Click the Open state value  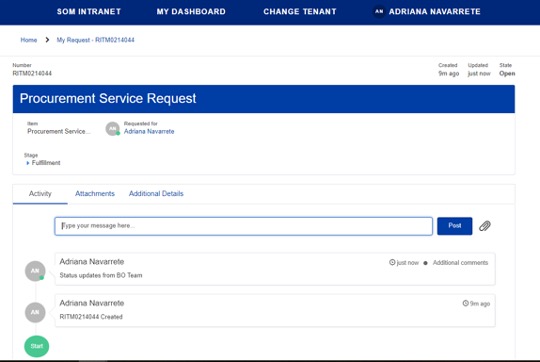pyautogui.click(x=507, y=73)
